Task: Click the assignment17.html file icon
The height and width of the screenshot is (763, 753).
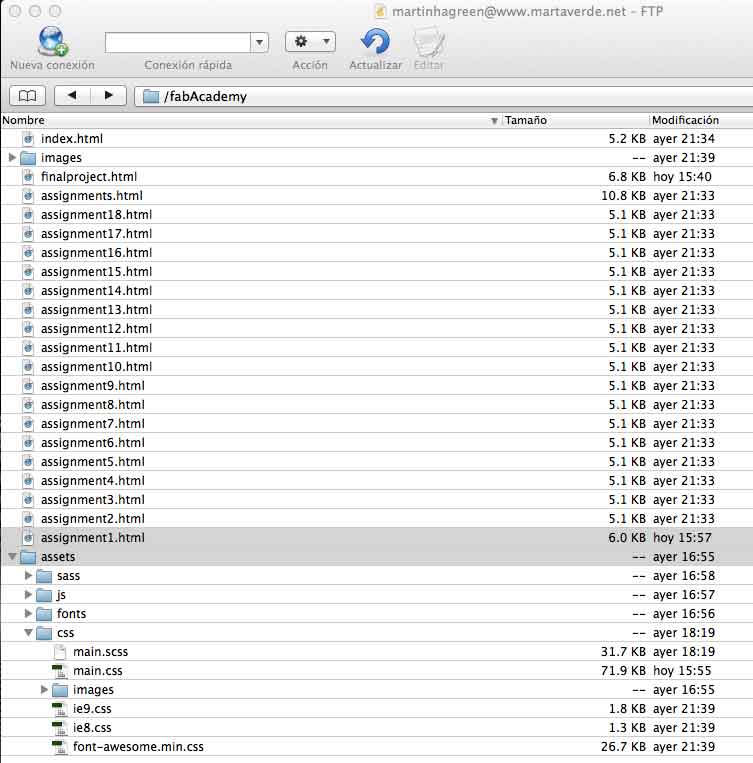Action: pos(28,234)
